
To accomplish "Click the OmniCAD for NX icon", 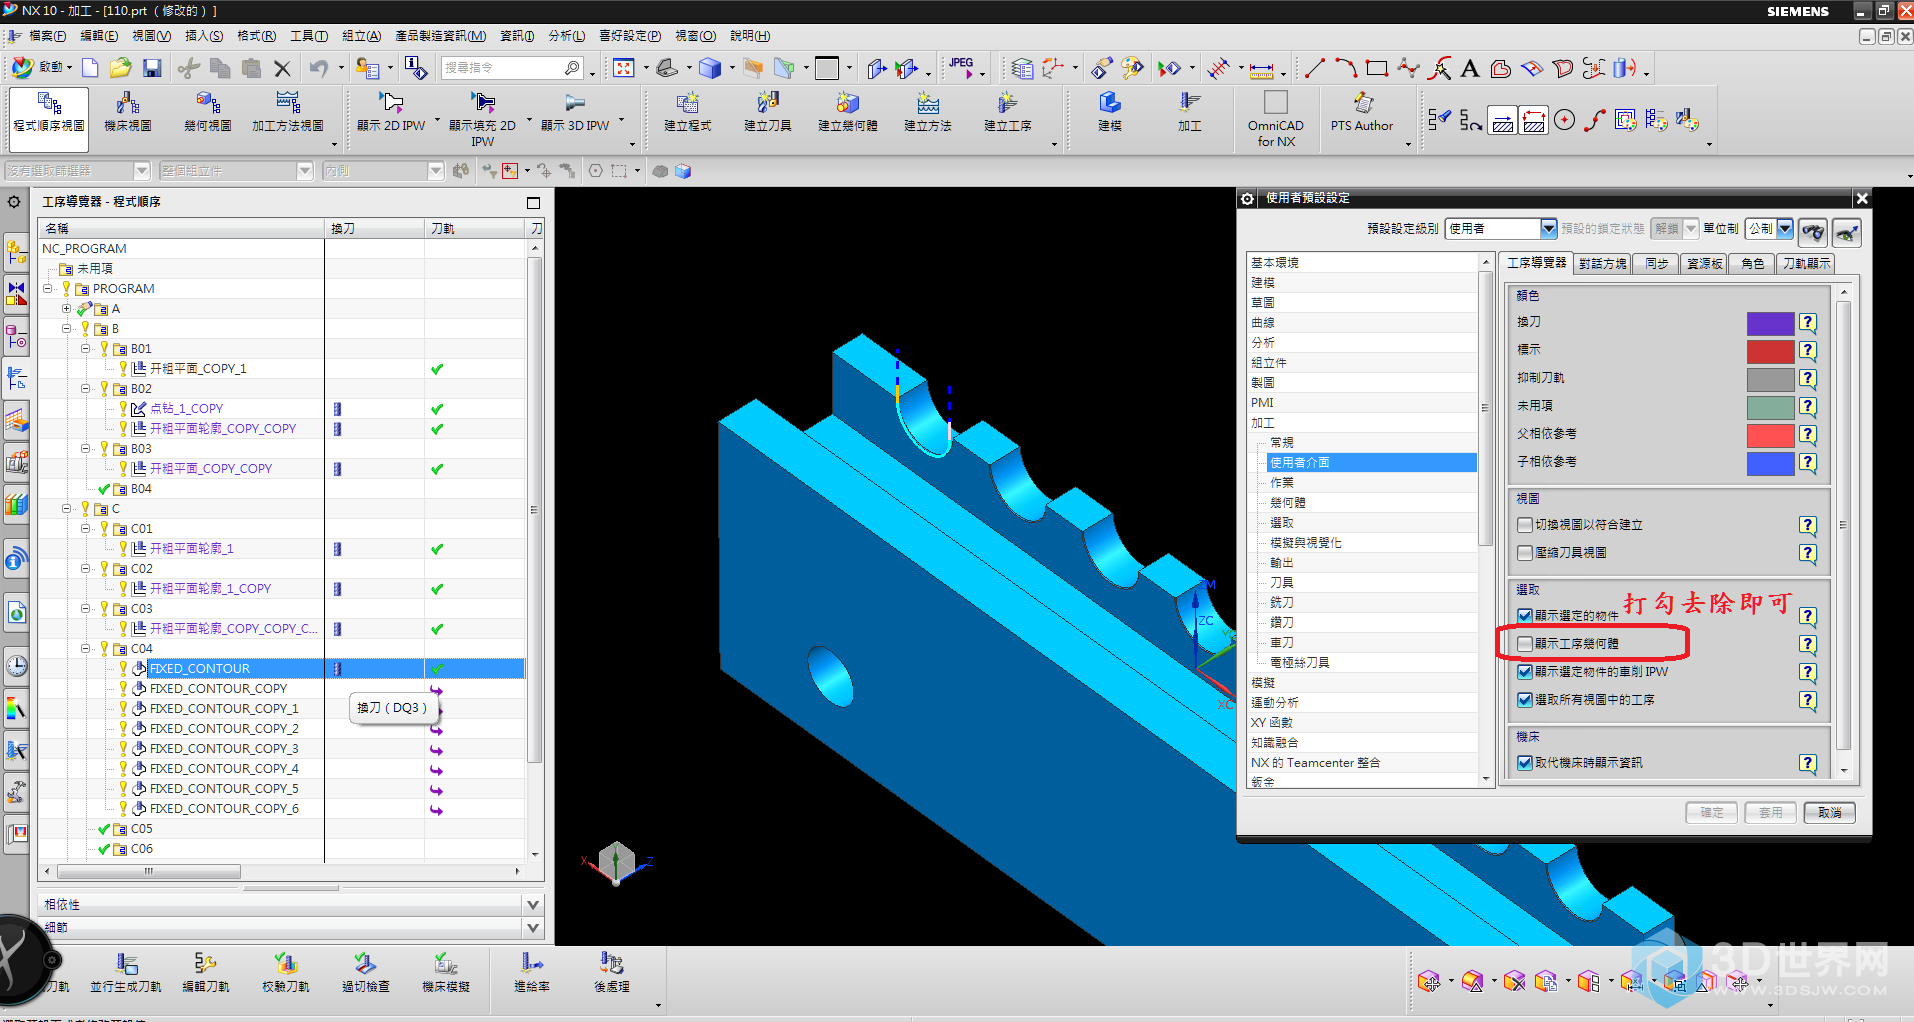I will pyautogui.click(x=1275, y=103).
